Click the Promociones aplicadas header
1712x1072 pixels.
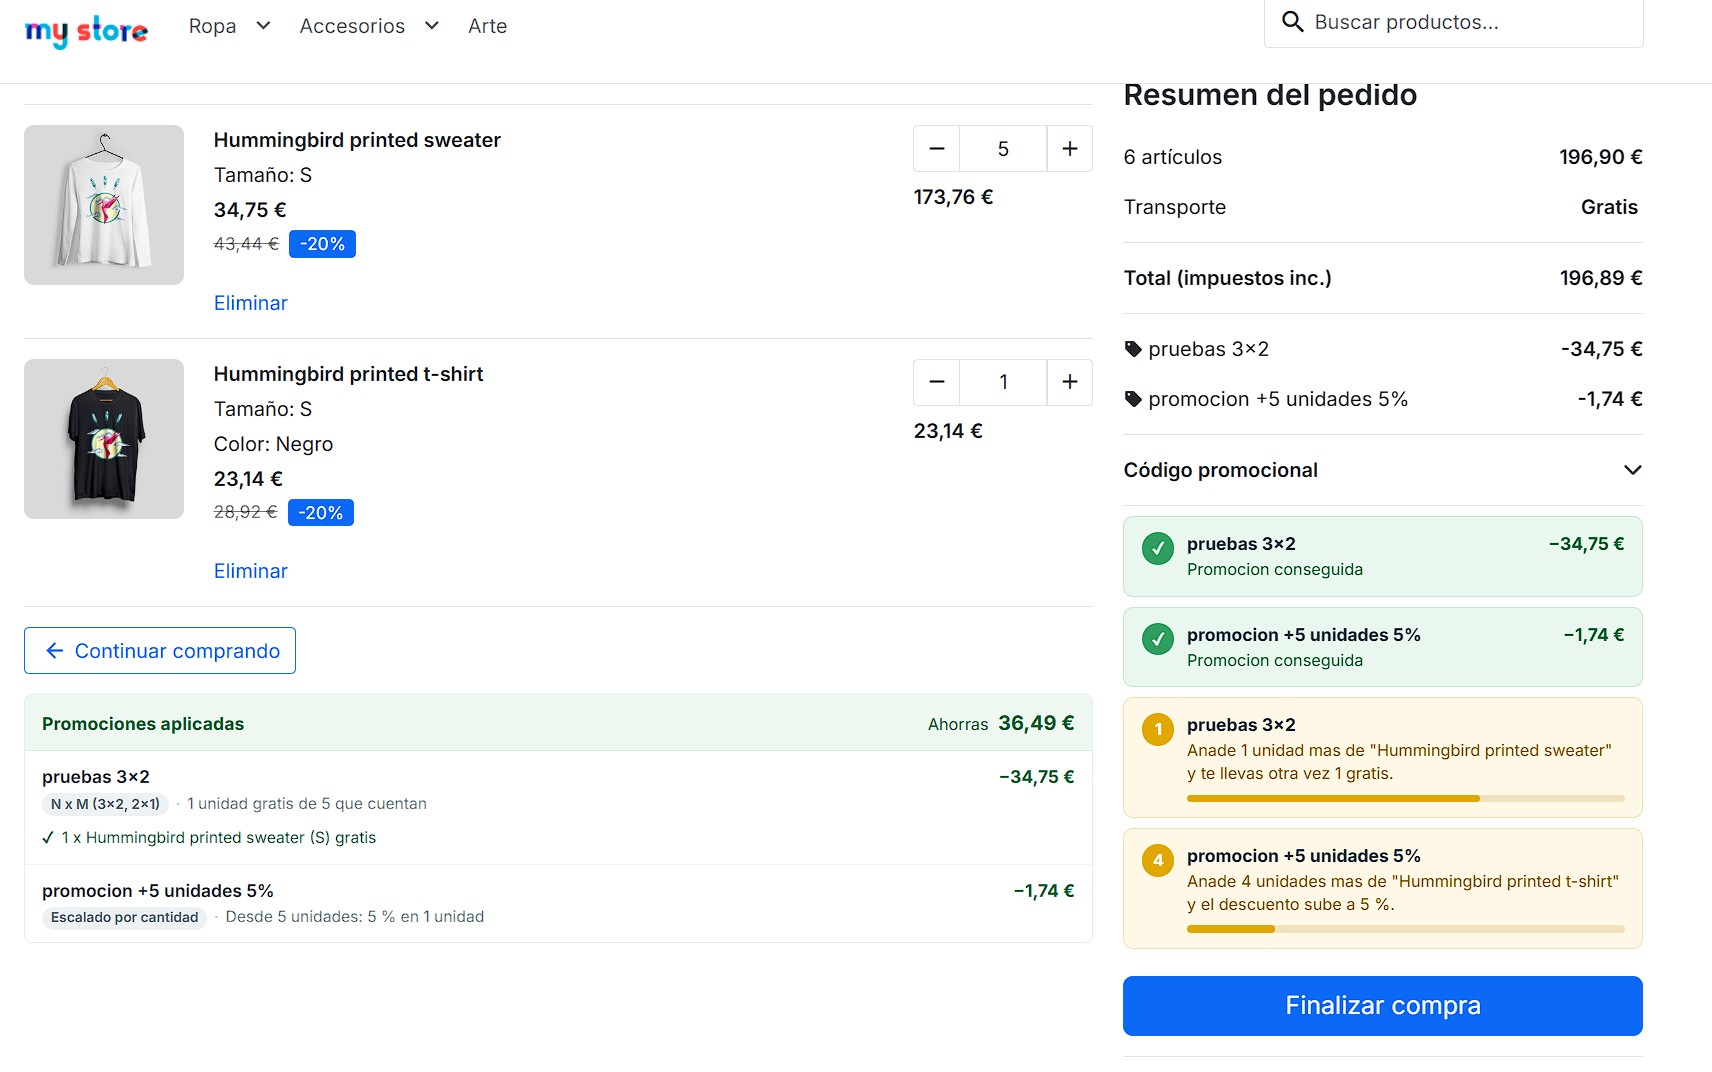coord(143,724)
